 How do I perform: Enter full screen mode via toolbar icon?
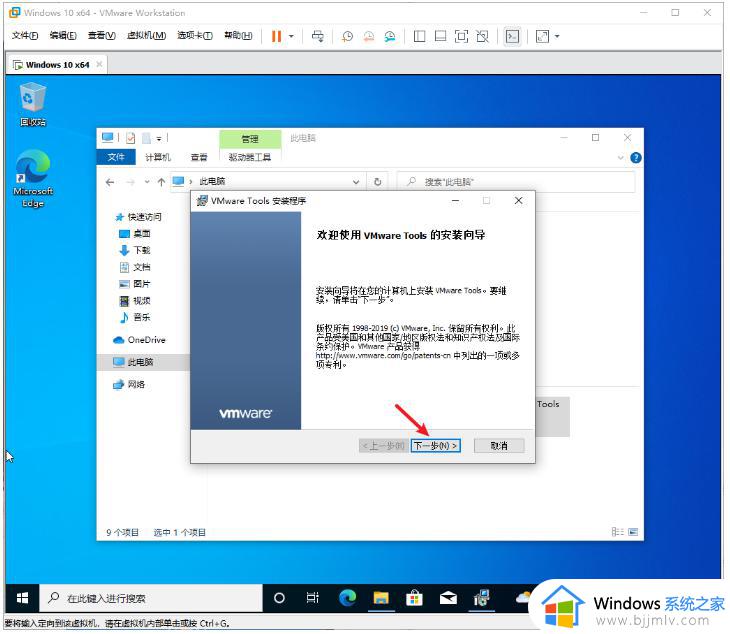point(461,36)
